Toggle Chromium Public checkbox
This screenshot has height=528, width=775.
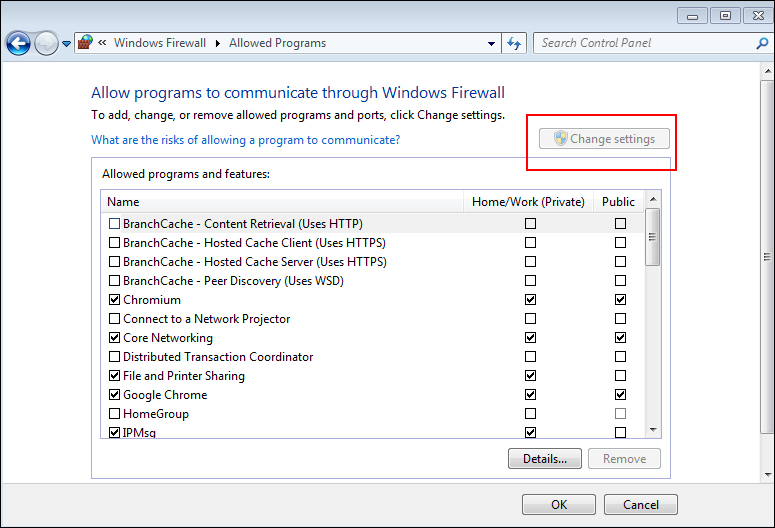tap(620, 300)
